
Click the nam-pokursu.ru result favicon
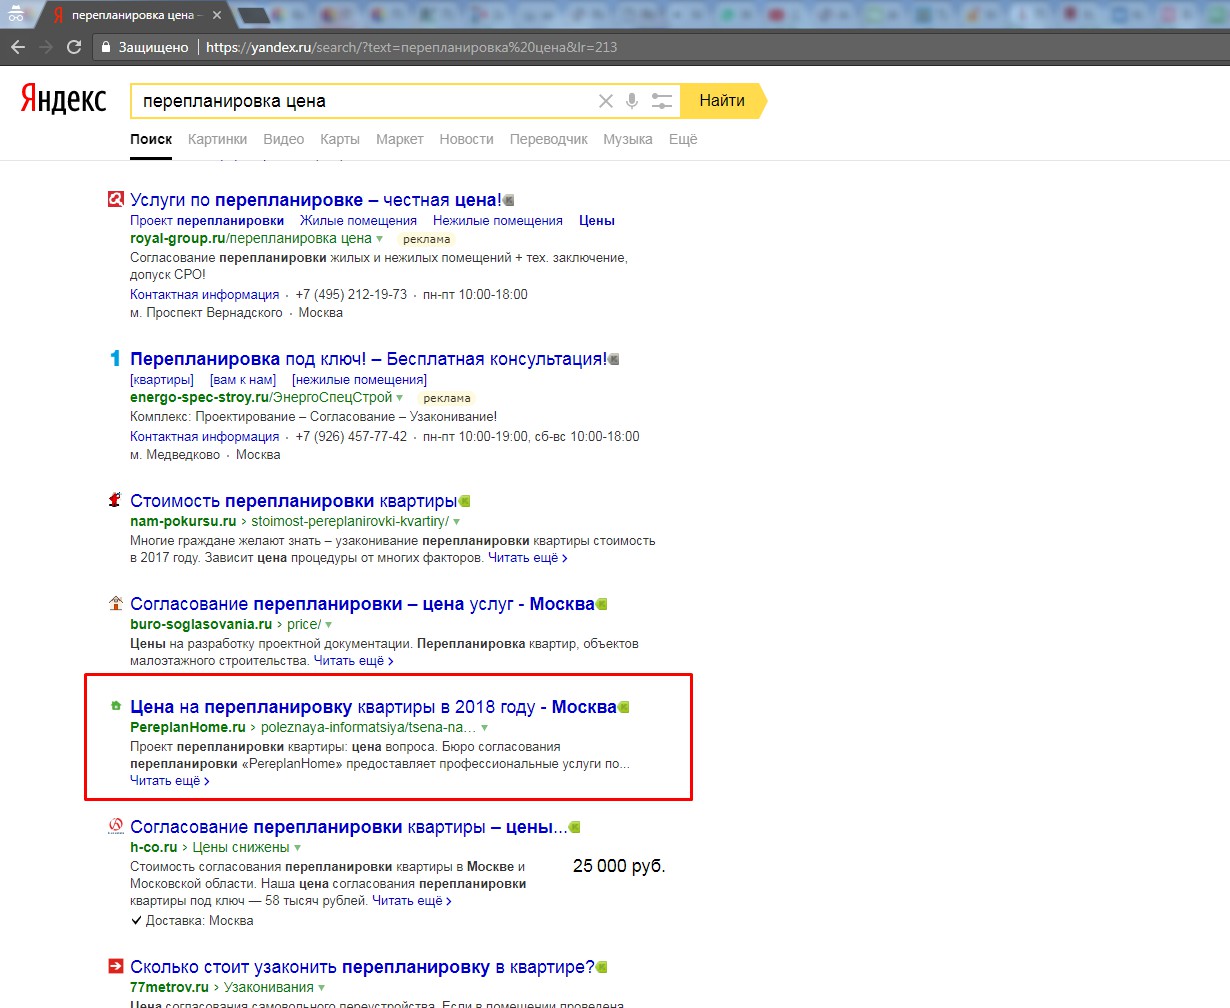click(115, 500)
